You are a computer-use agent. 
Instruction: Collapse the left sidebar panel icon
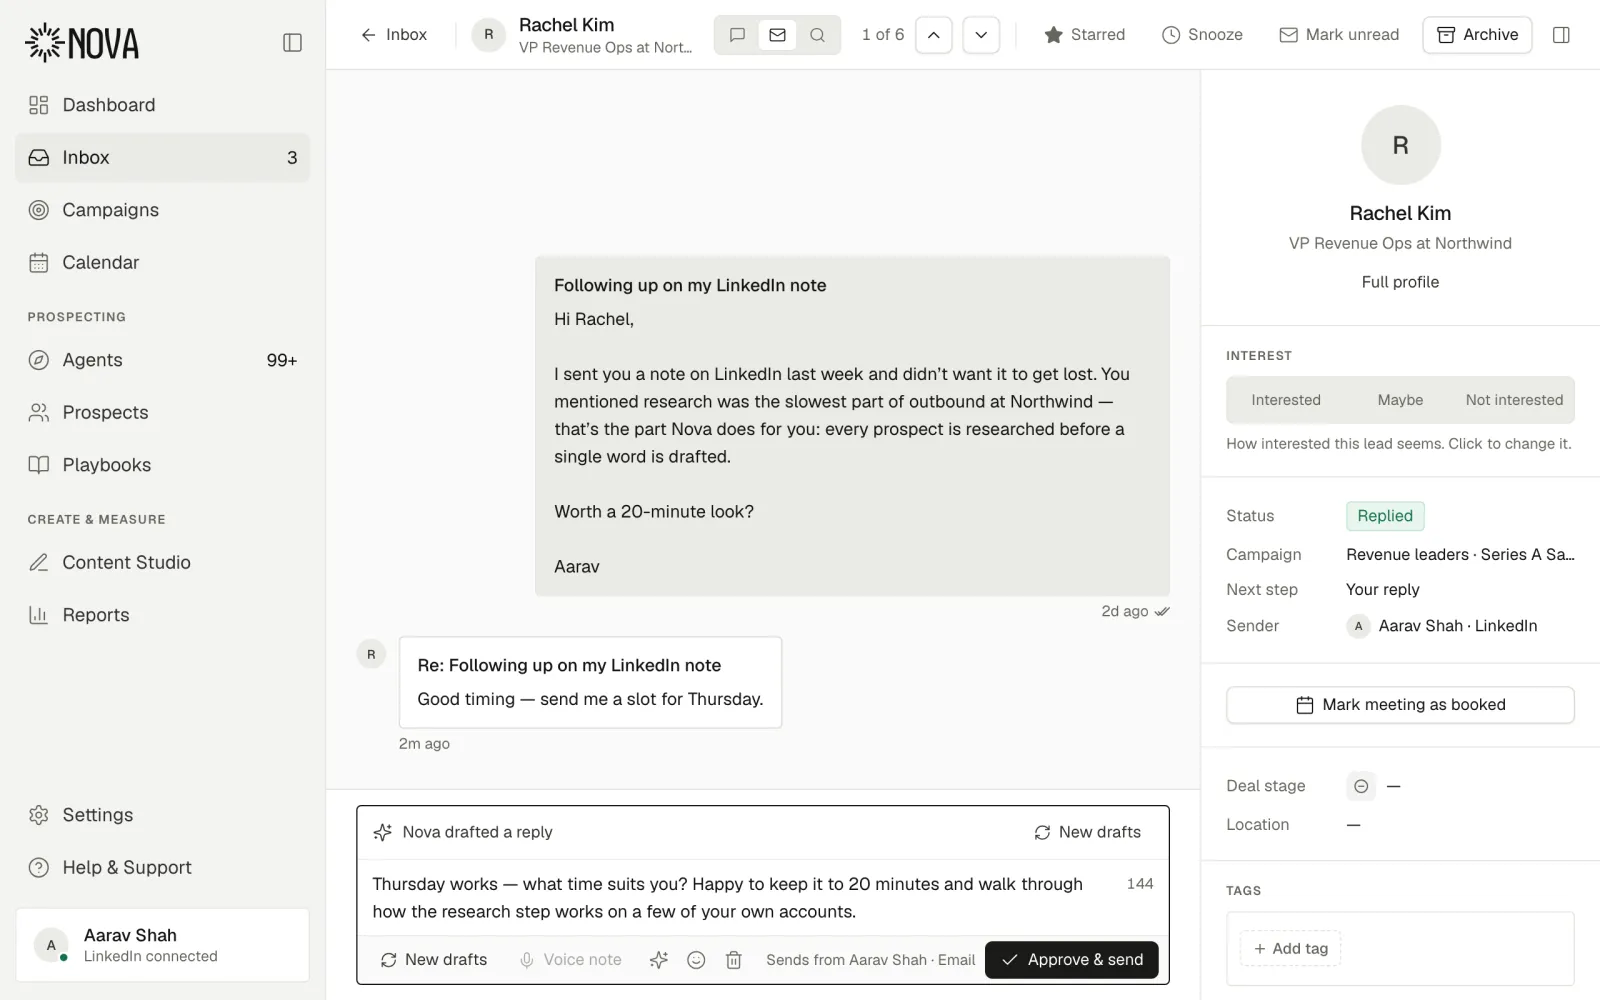pyautogui.click(x=292, y=42)
